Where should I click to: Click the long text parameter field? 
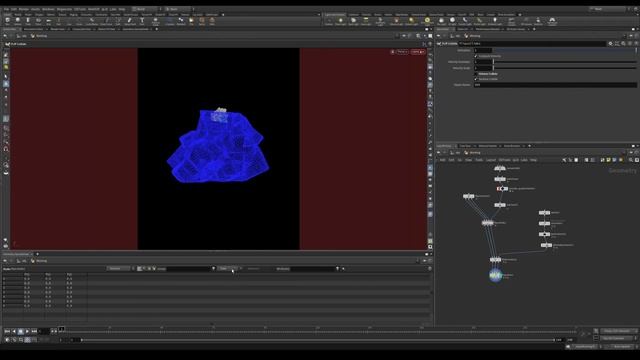tap(555, 85)
